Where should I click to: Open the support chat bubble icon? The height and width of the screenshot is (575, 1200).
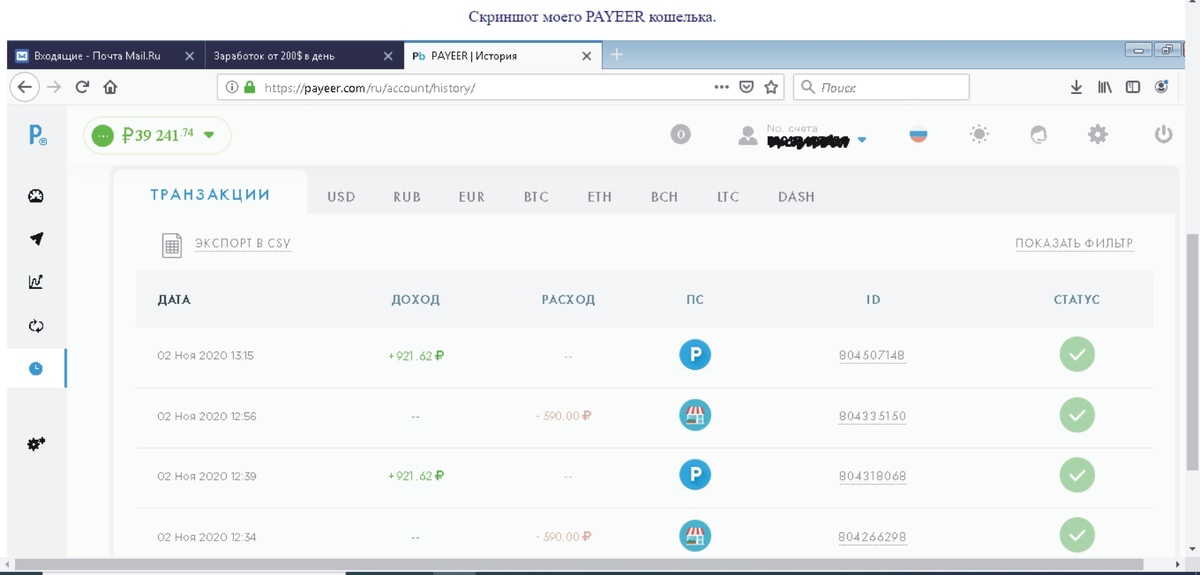coord(1039,134)
